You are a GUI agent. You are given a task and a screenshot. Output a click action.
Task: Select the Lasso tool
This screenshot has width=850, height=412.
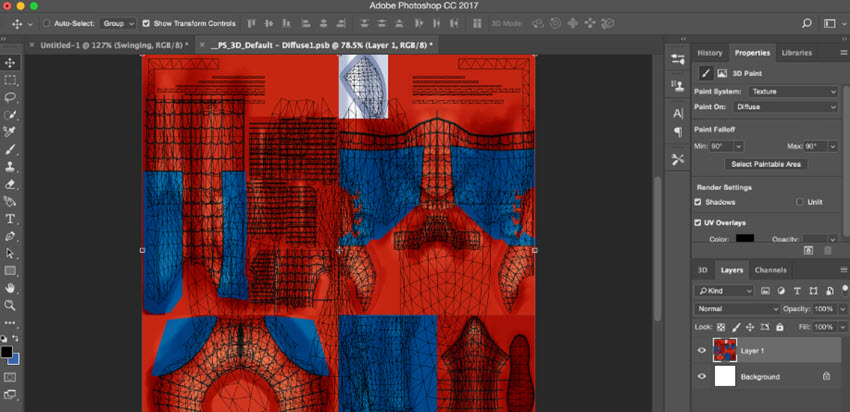[x=10, y=98]
